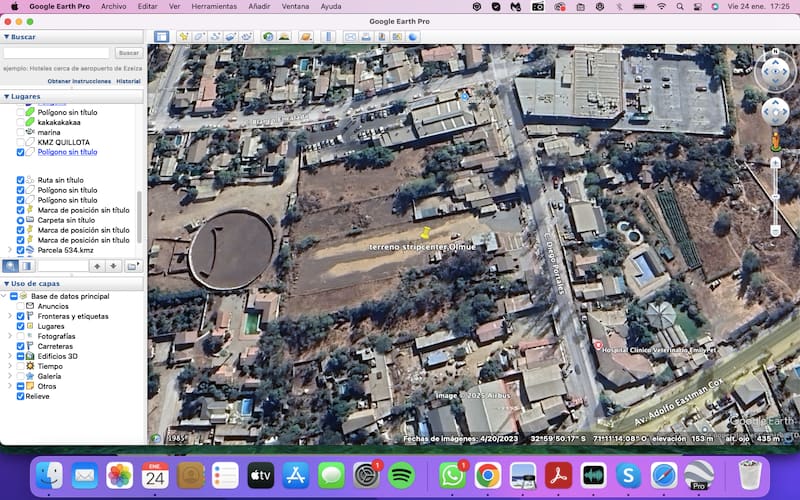Open Google Chrome from the Dock

pyautogui.click(x=487, y=476)
